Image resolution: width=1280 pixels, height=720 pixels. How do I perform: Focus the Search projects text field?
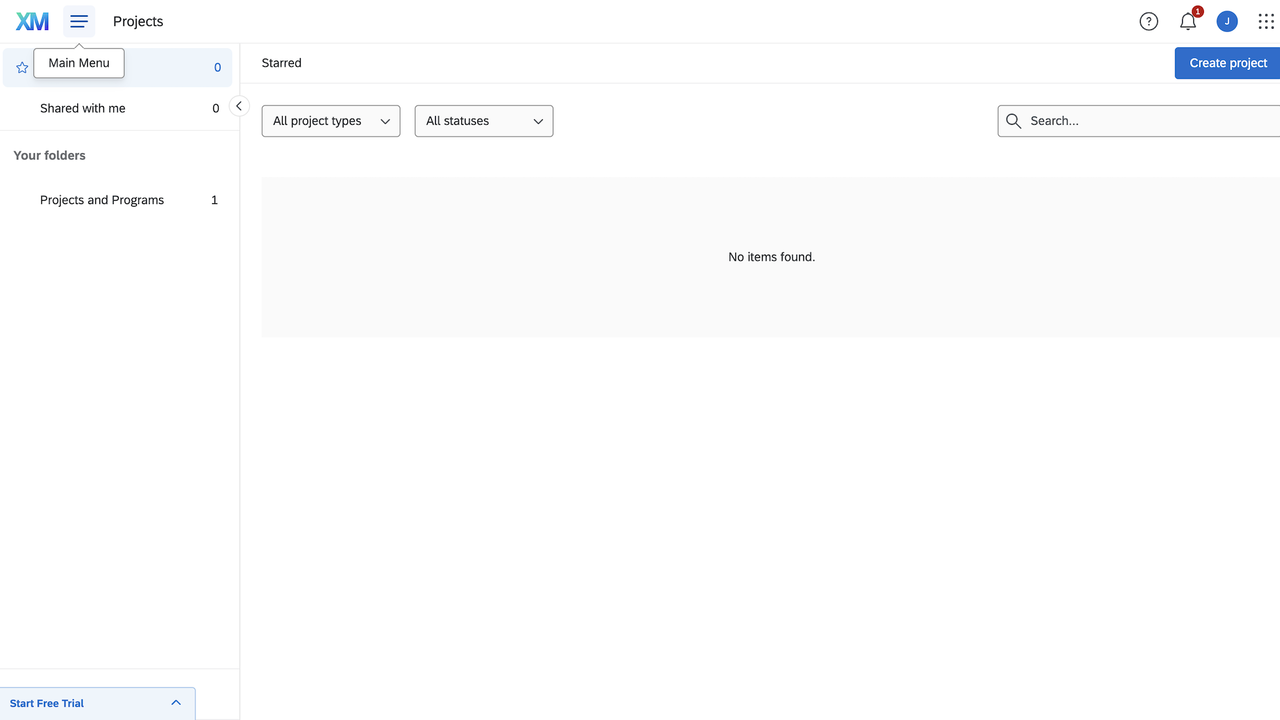click(x=1150, y=121)
